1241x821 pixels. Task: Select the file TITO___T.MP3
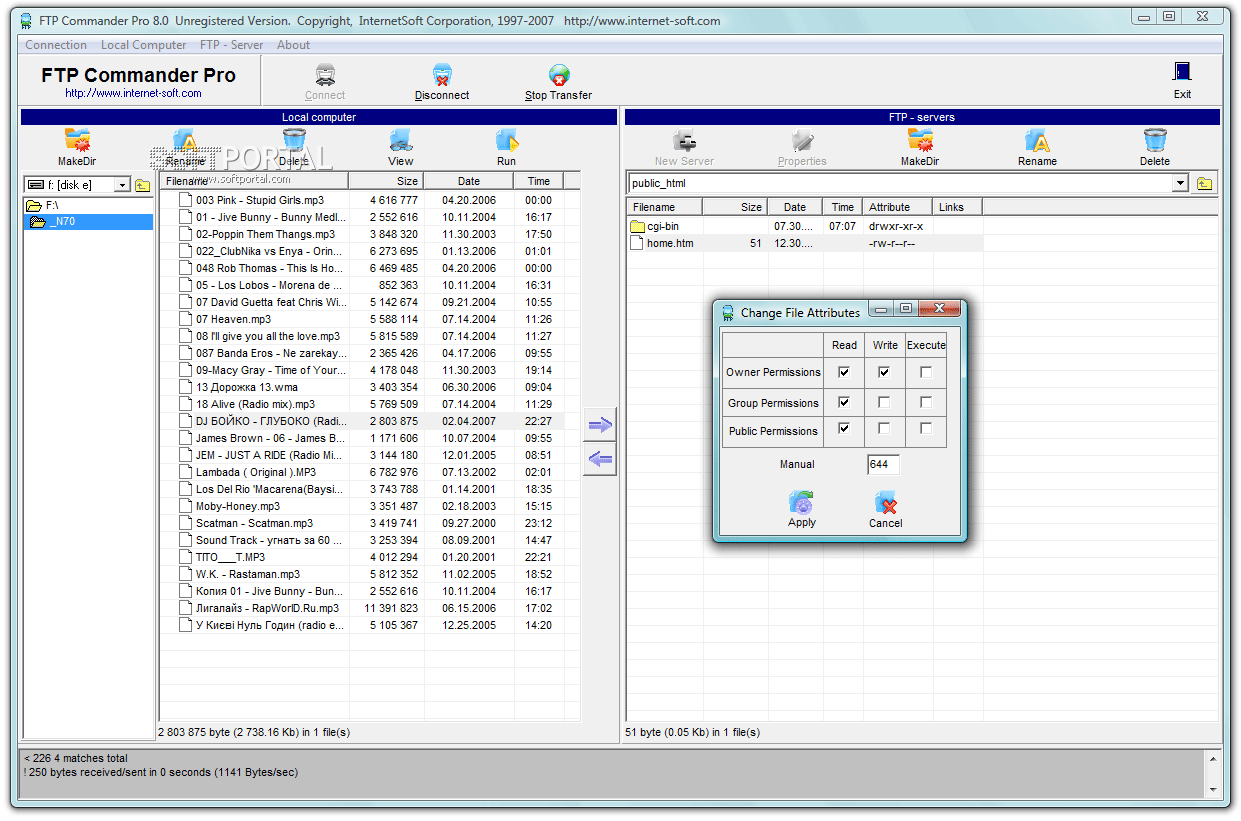pyautogui.click(x=230, y=557)
